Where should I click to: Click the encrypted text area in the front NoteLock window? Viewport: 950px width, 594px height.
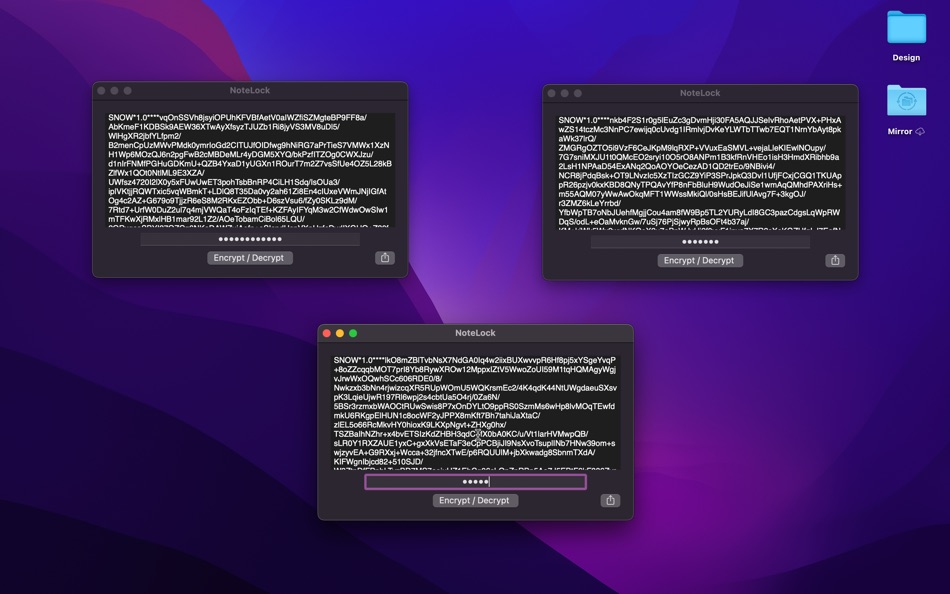coord(476,412)
